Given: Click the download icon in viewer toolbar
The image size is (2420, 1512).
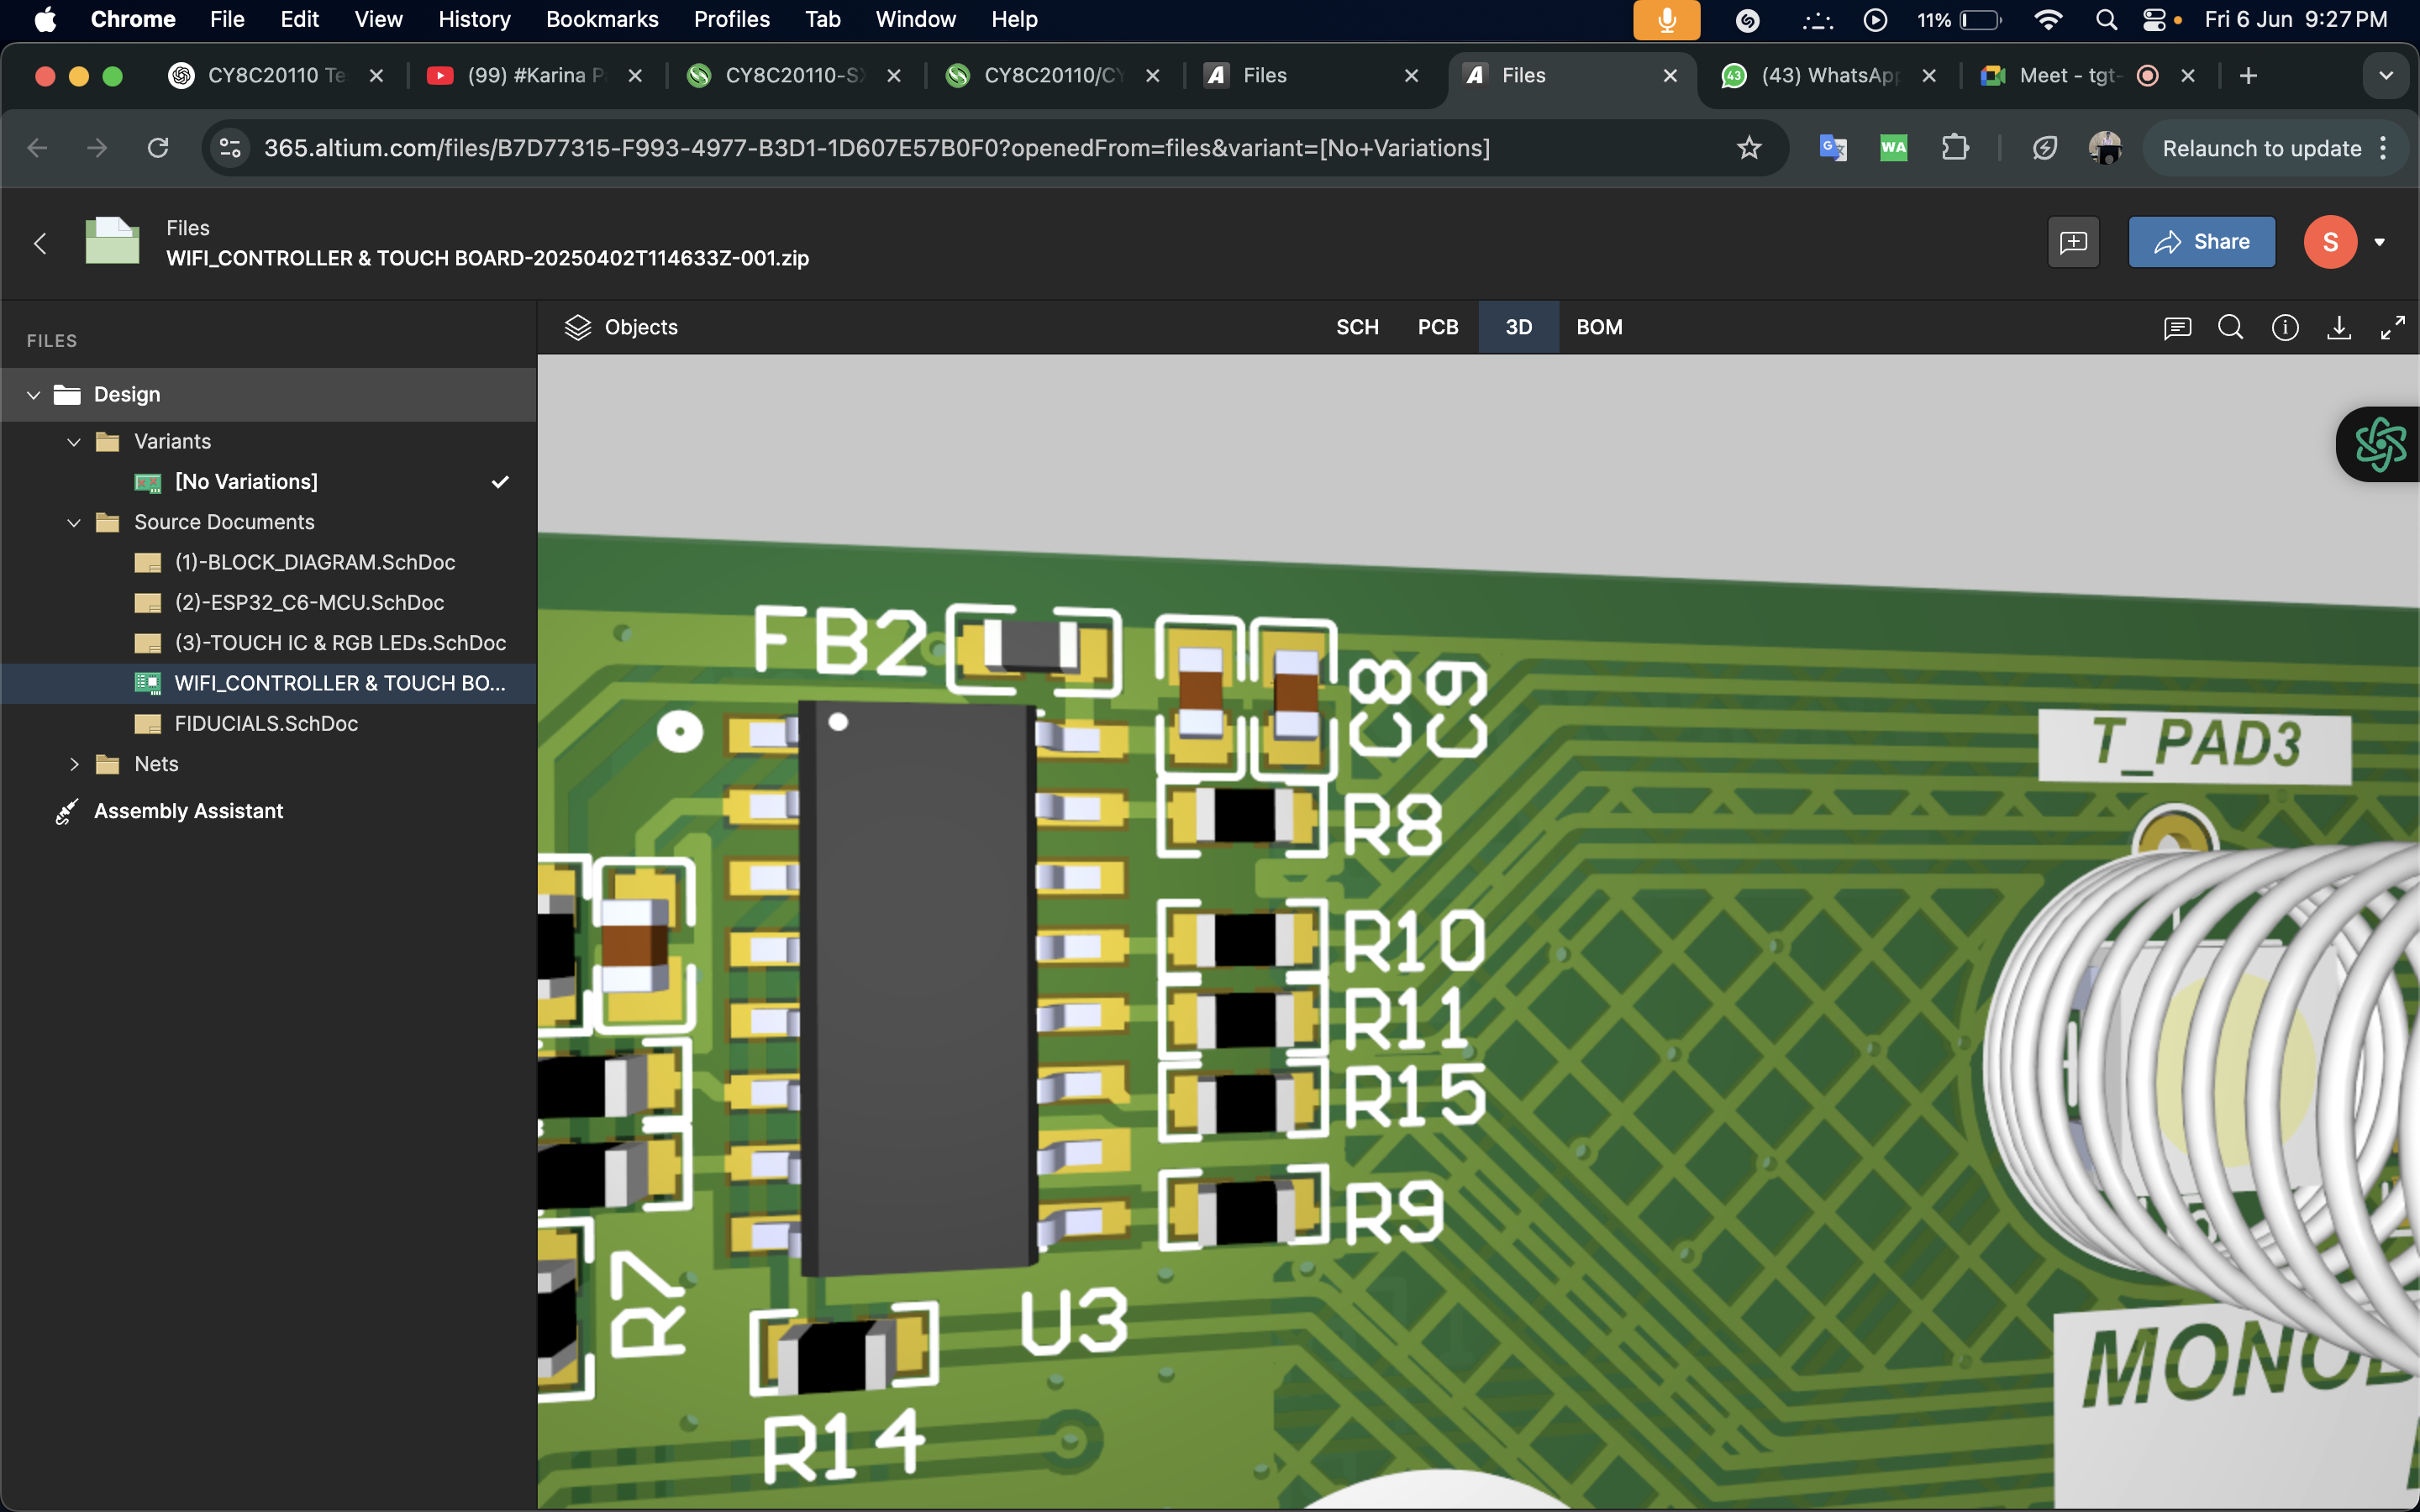Looking at the screenshot, I should click(x=2339, y=327).
